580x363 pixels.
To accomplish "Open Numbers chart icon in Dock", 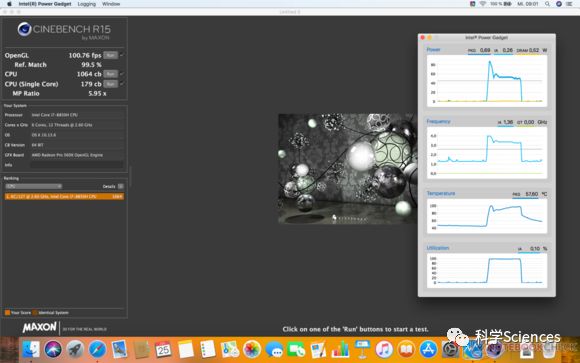I will coord(340,349).
